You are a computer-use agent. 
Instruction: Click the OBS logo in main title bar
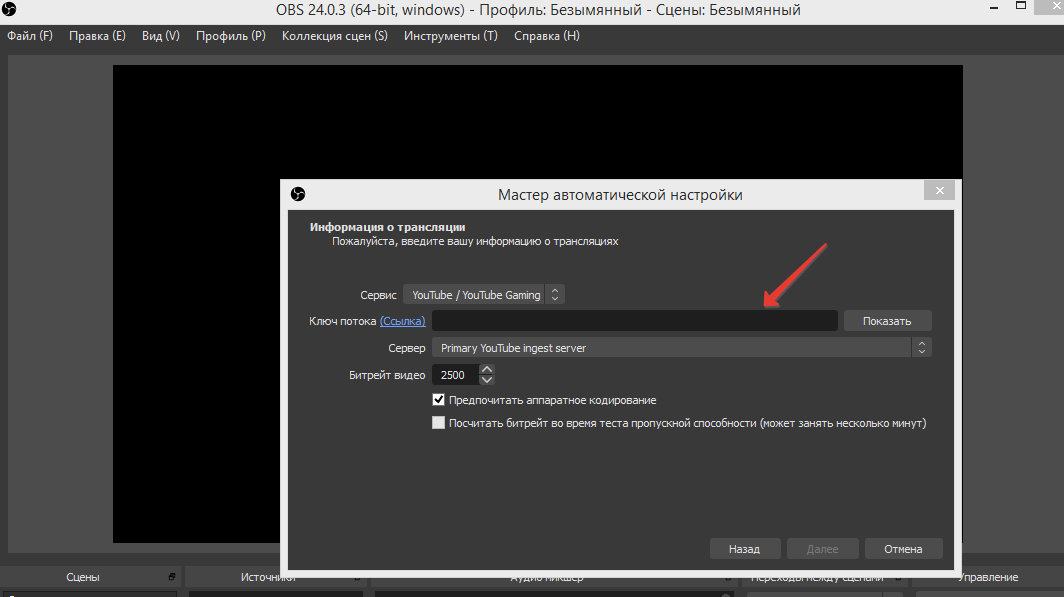coord(11,10)
